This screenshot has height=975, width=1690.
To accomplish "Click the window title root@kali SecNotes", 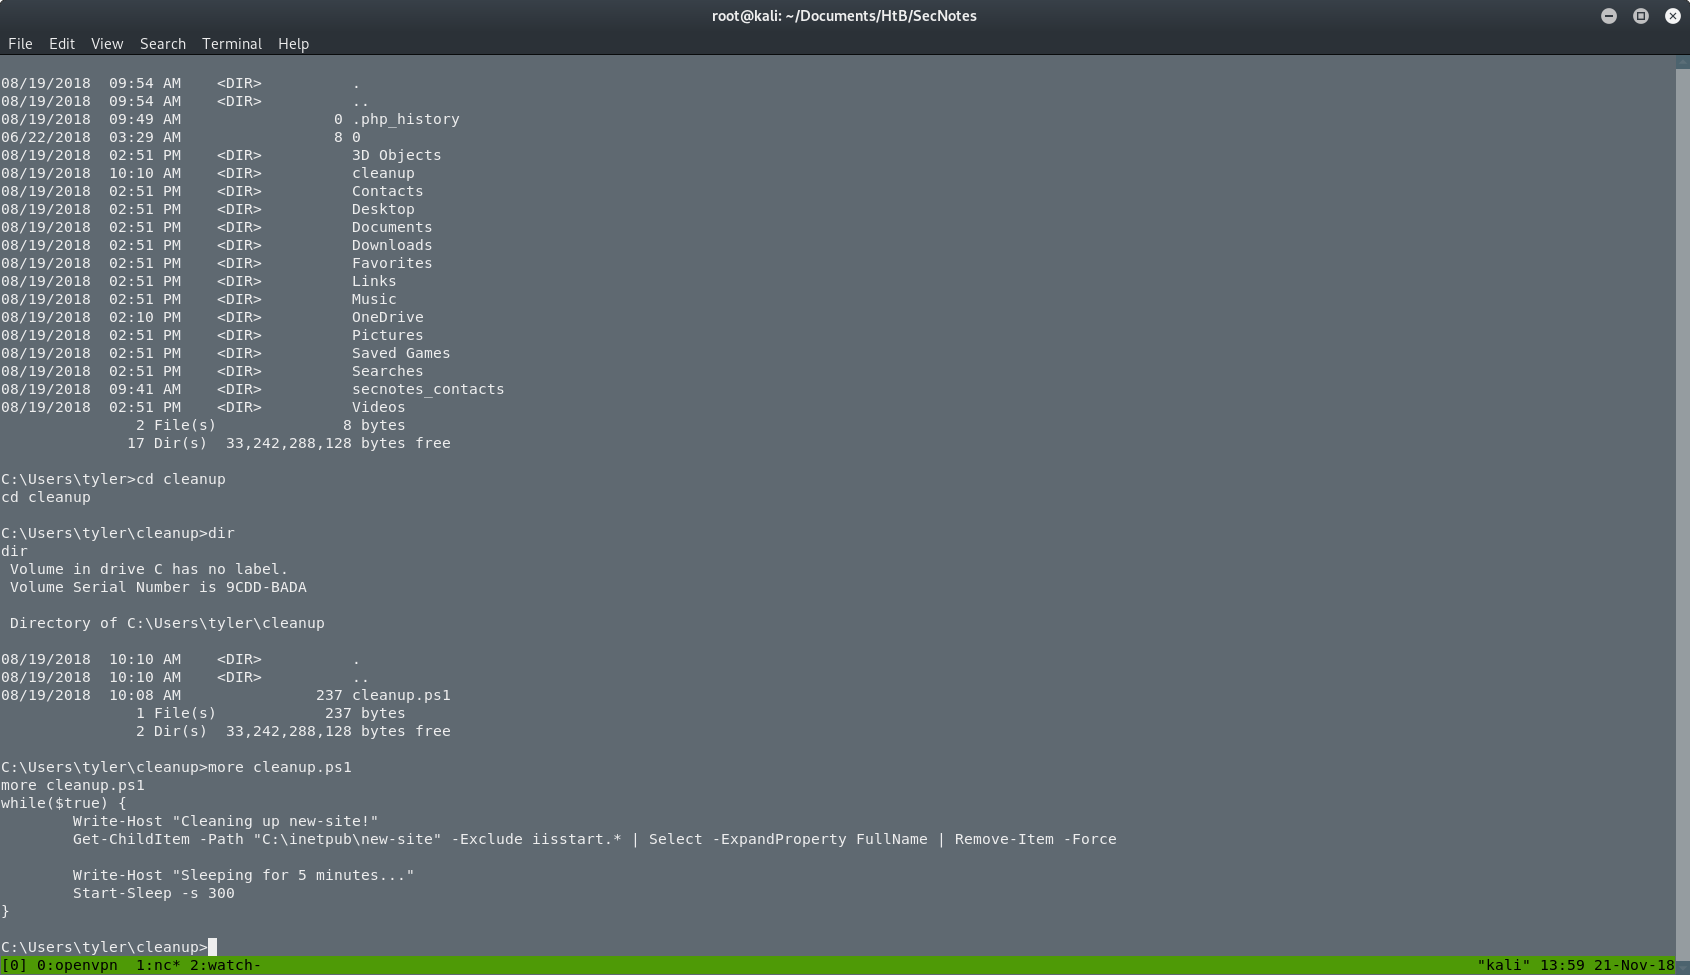I will coord(845,15).
